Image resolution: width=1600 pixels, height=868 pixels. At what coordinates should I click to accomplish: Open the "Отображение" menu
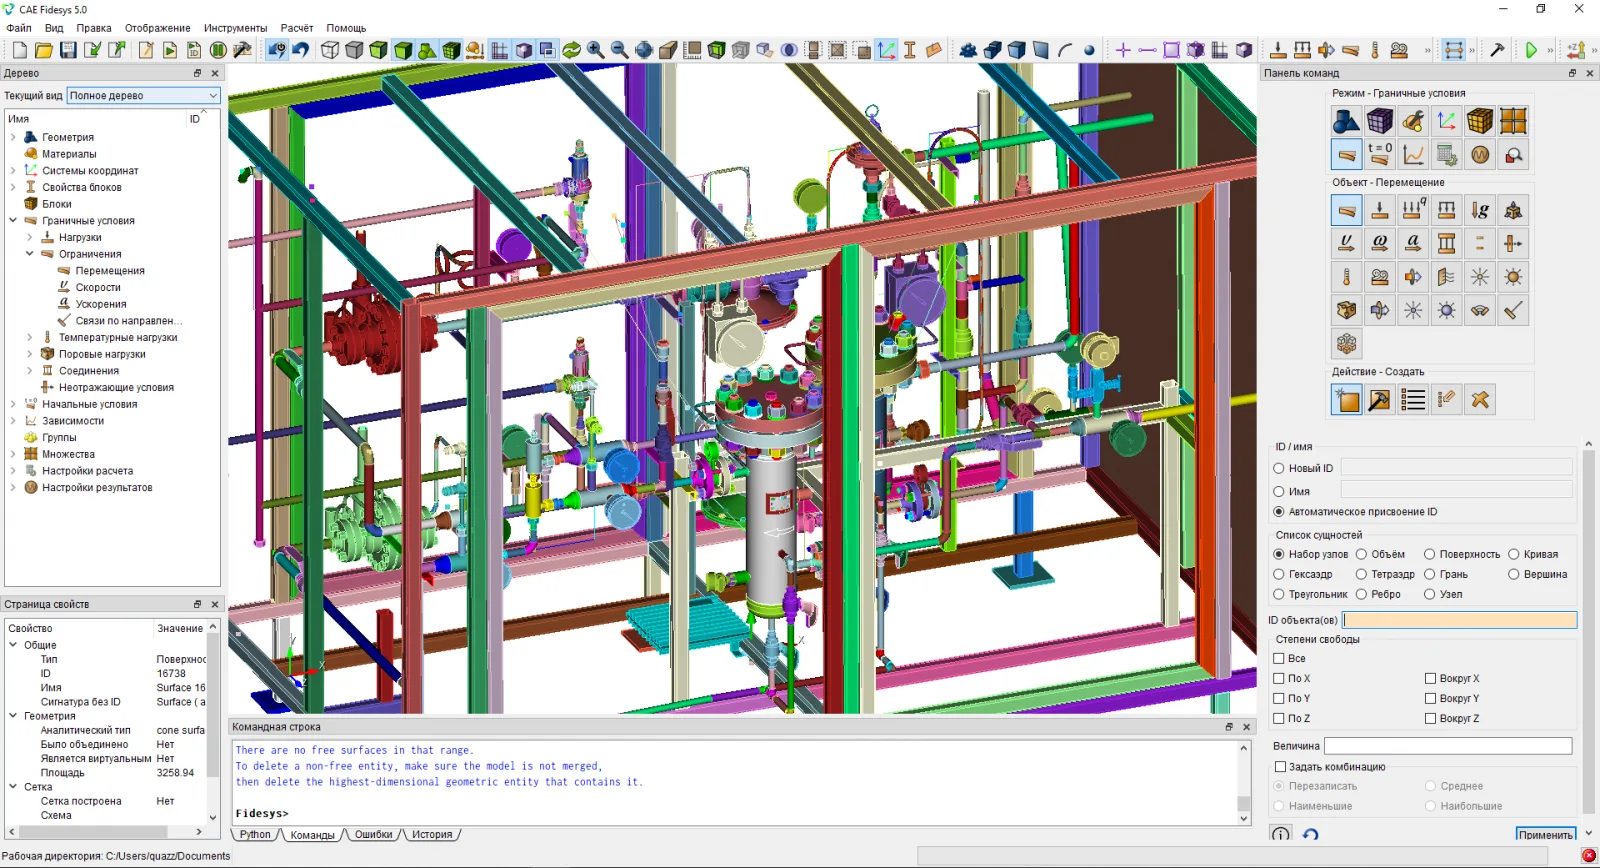(158, 28)
